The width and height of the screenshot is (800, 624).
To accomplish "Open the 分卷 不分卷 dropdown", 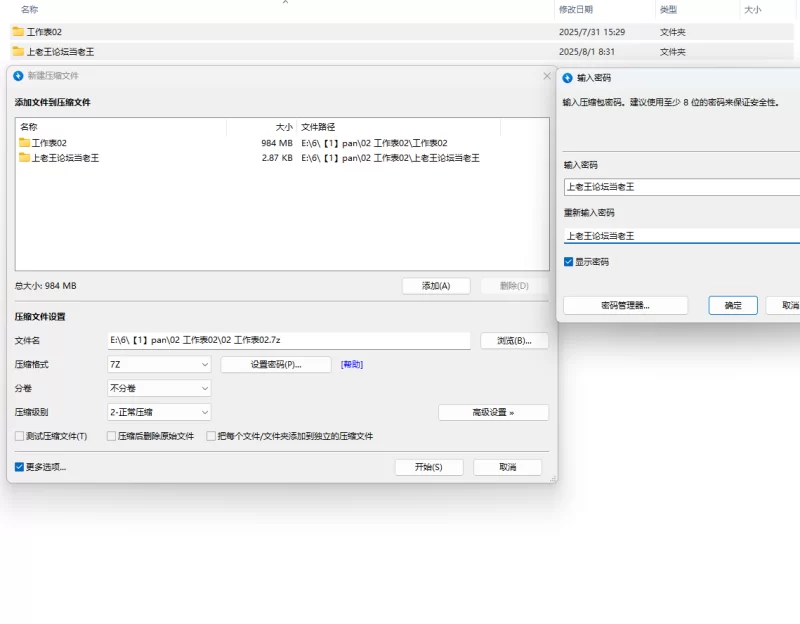I will (159, 388).
